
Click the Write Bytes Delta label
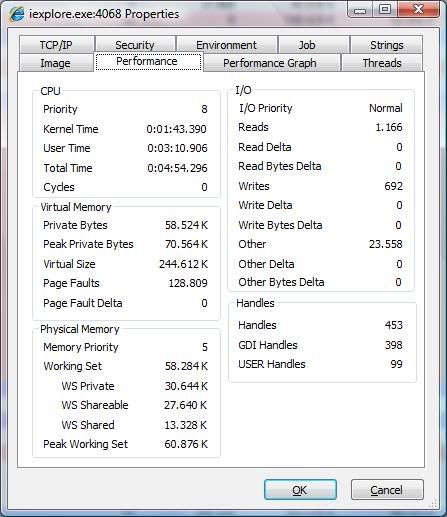coord(280,225)
